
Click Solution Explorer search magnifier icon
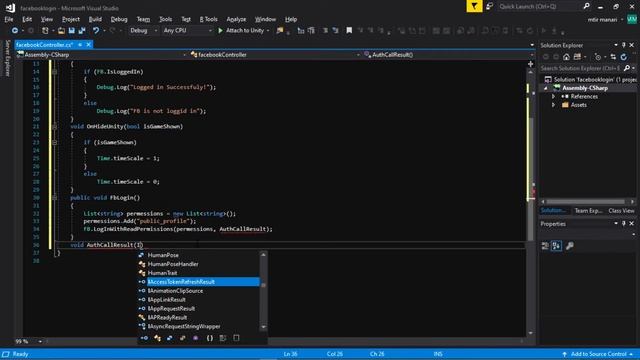tap(627, 68)
